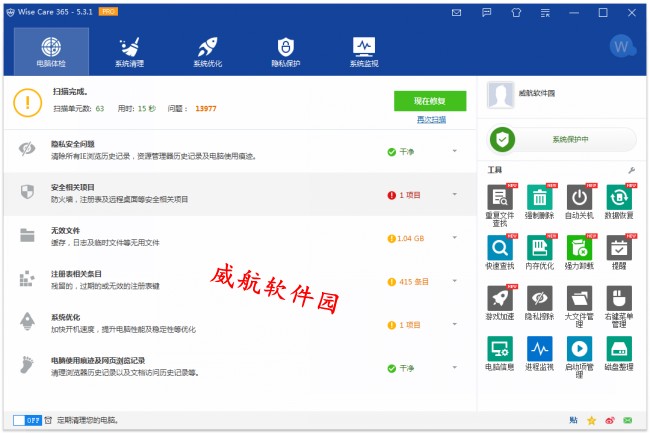Screen dimensions: 650x433
Task: Switch to the 系统清理 tab
Action: pyautogui.click(x=129, y=51)
